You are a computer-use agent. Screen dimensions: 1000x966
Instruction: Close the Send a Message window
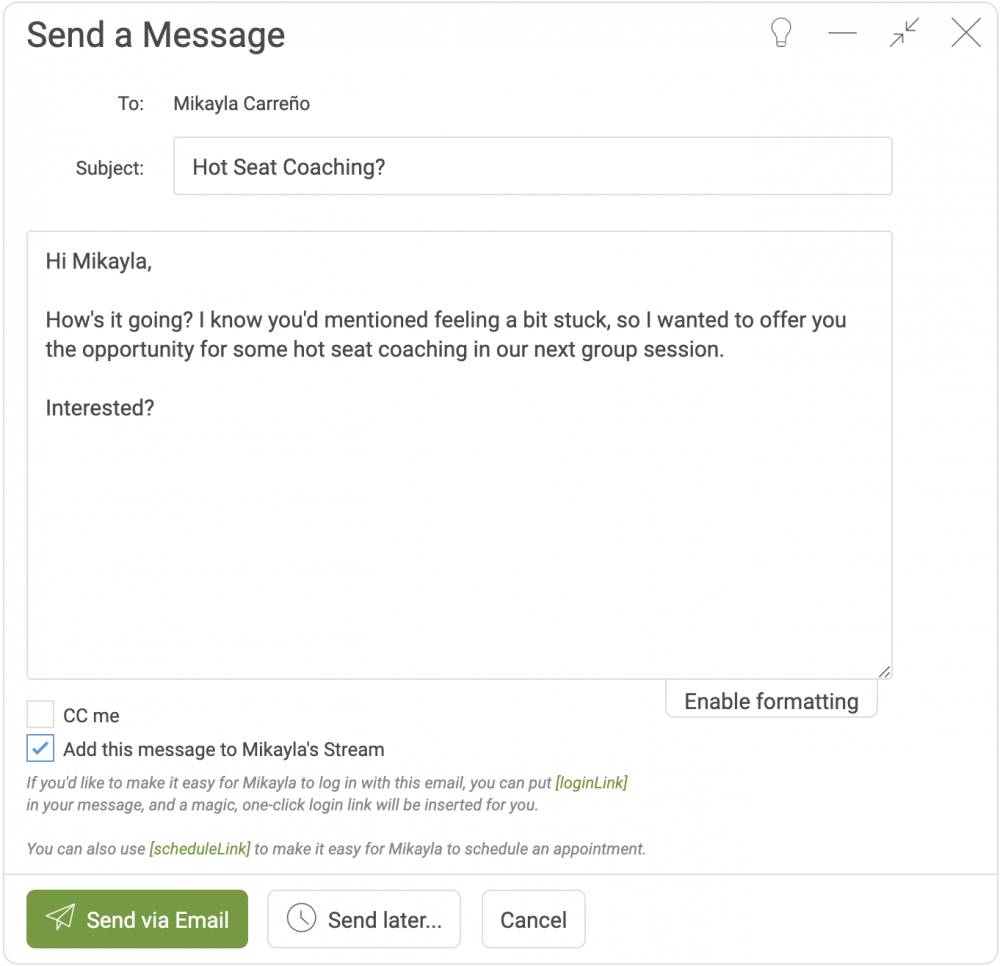coord(966,33)
